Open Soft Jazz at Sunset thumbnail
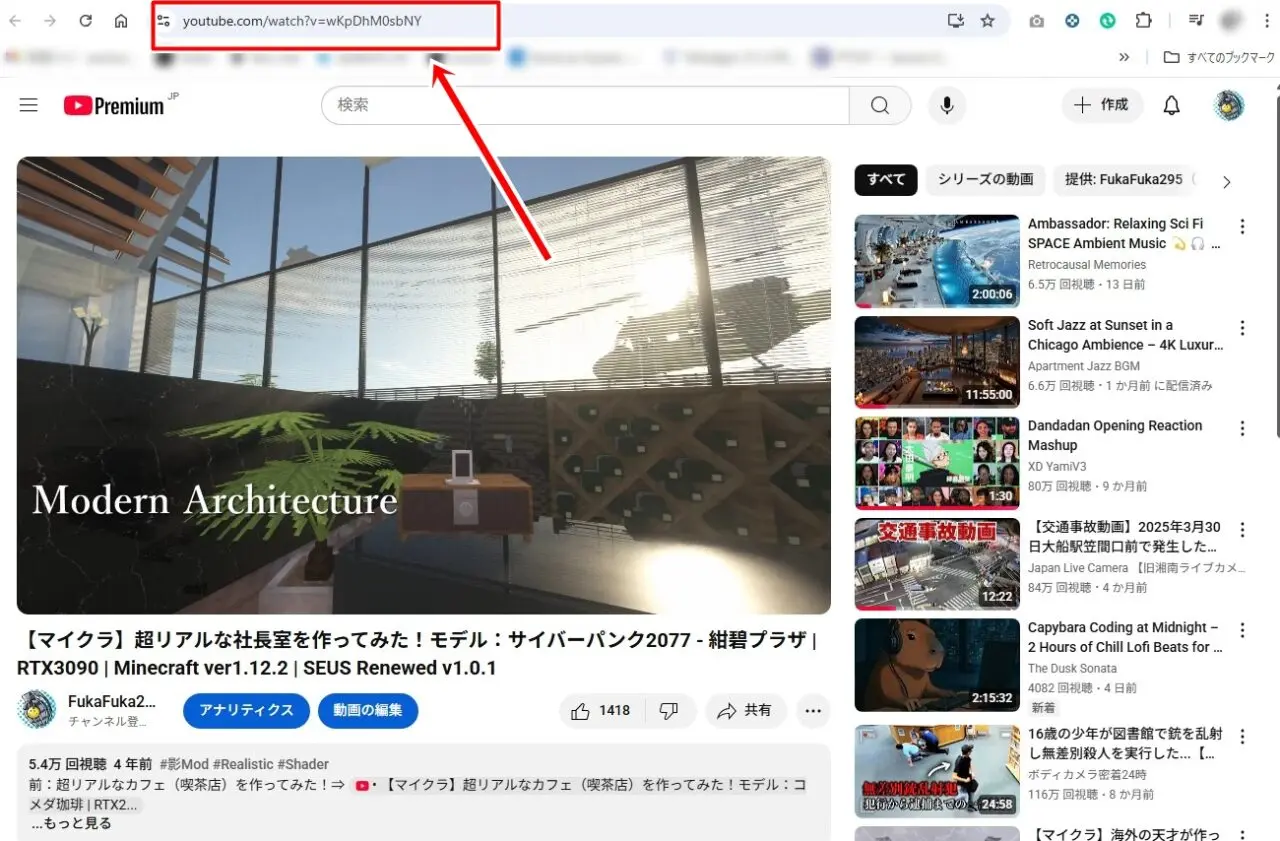 click(937, 362)
